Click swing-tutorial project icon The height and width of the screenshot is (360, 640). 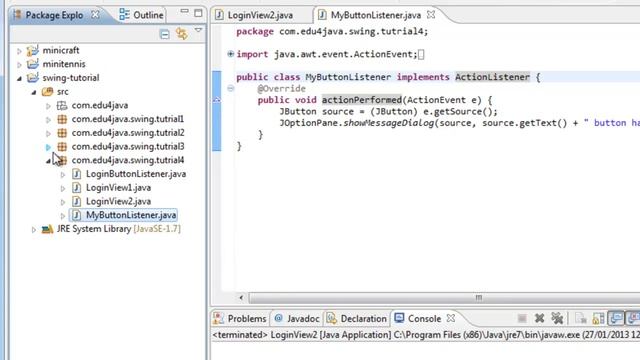(x=33, y=78)
